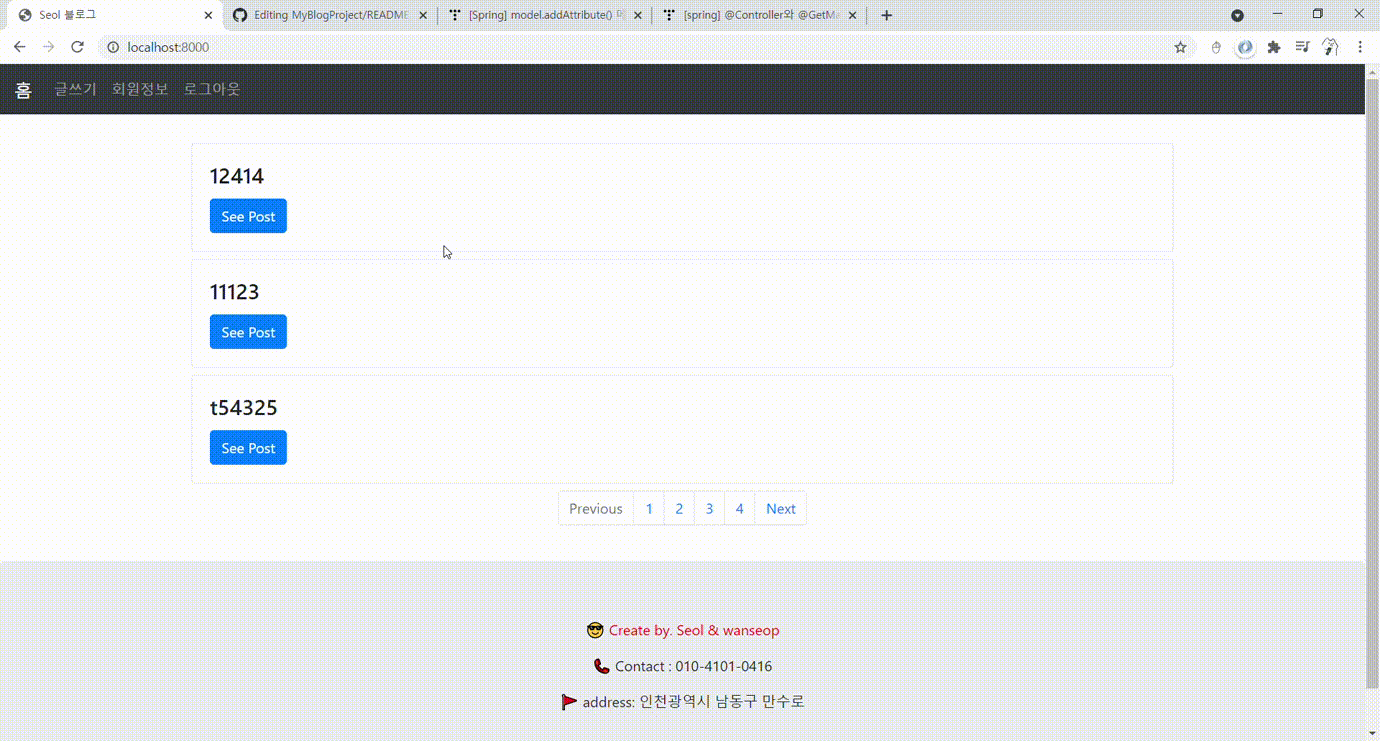Close the GitHub Editing MyBlogProject tab
Screen dimensions: 1380x741
423,15
